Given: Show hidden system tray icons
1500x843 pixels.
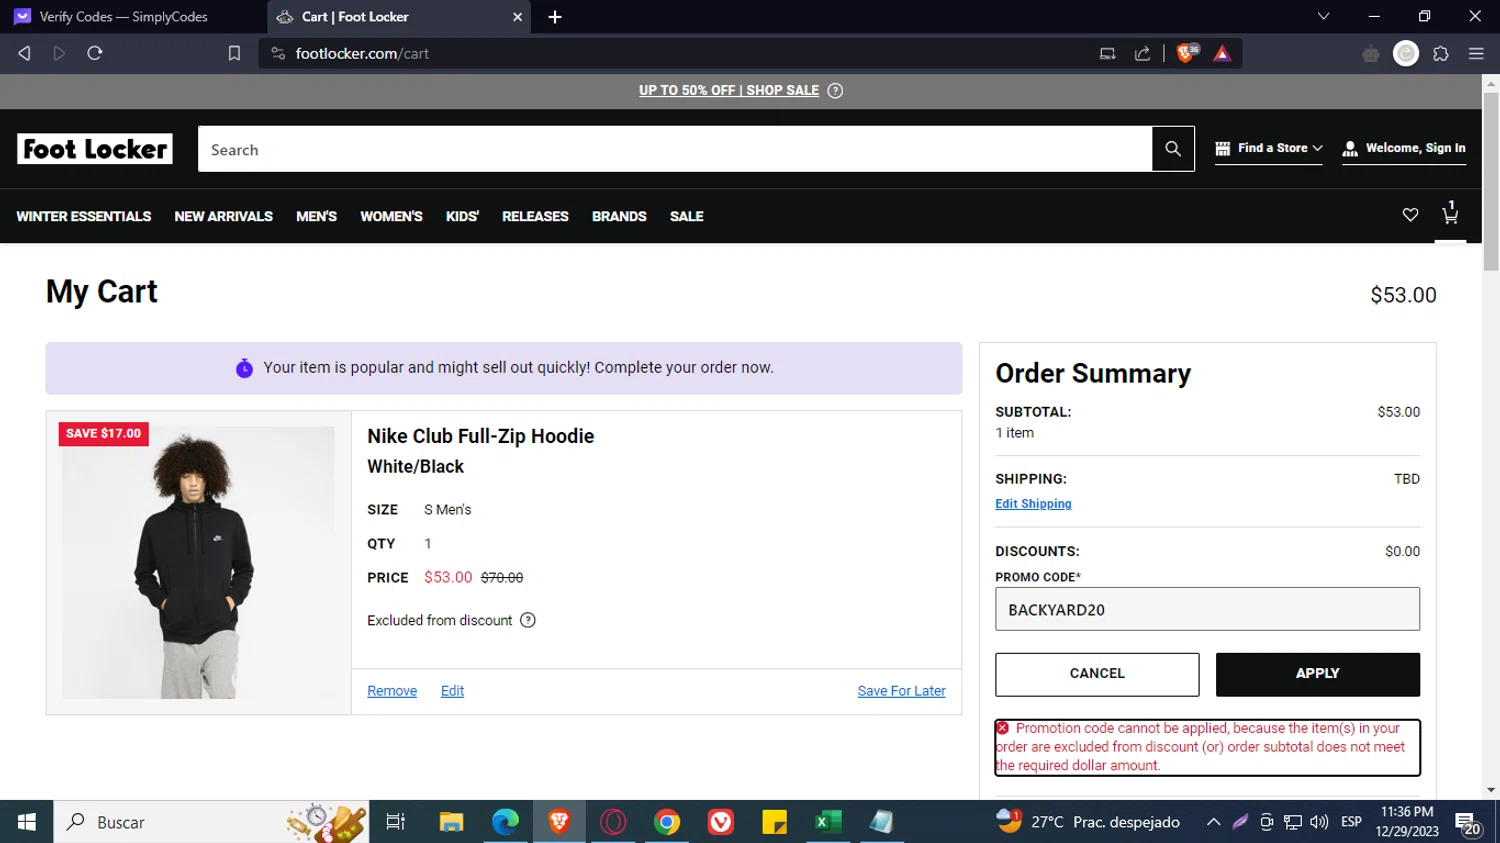Looking at the screenshot, I should click(1213, 822).
